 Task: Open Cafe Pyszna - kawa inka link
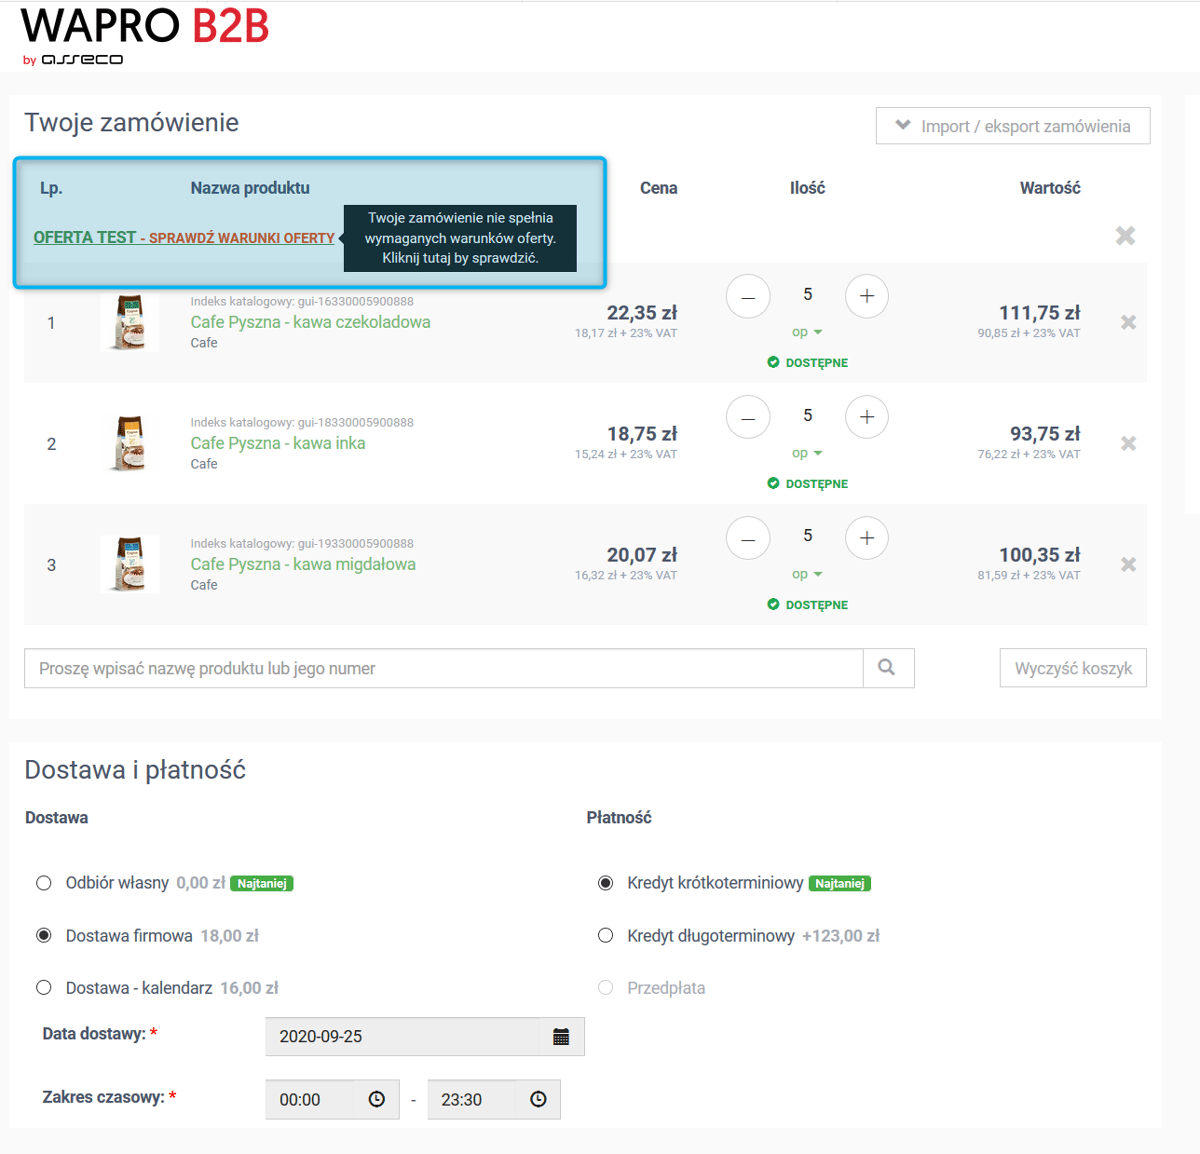click(x=278, y=443)
